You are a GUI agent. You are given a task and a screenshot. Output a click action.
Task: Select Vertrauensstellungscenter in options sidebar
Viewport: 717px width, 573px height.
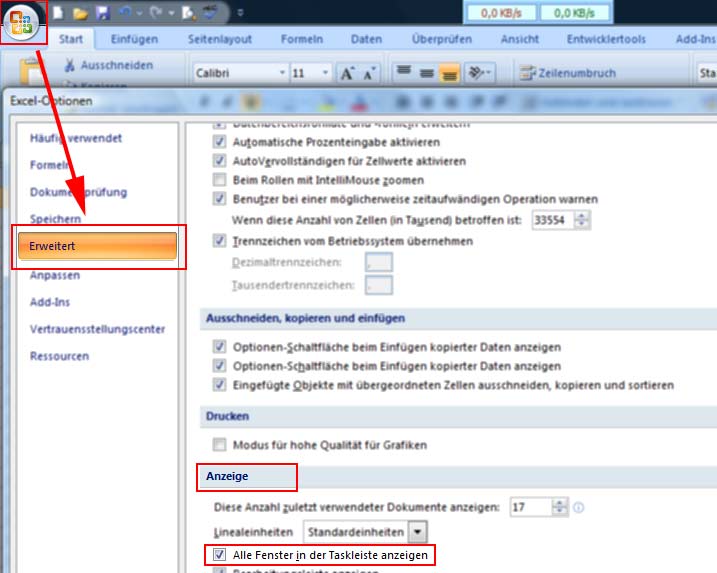tap(97, 329)
